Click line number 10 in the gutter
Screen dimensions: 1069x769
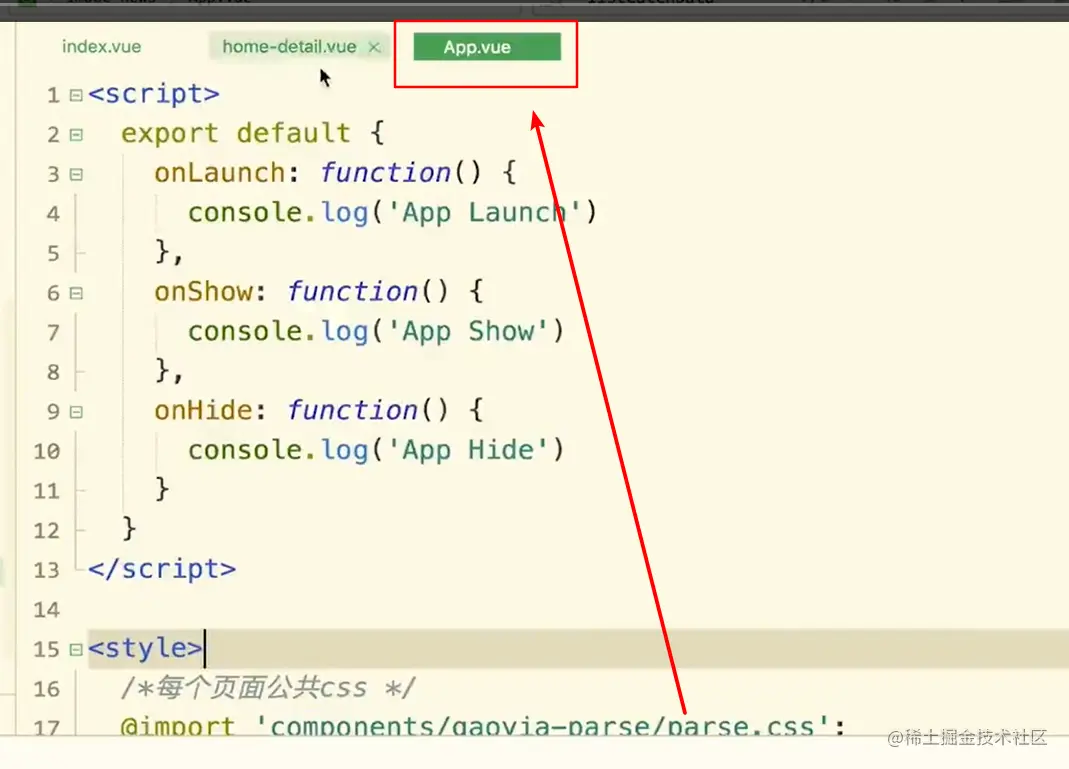click(46, 451)
